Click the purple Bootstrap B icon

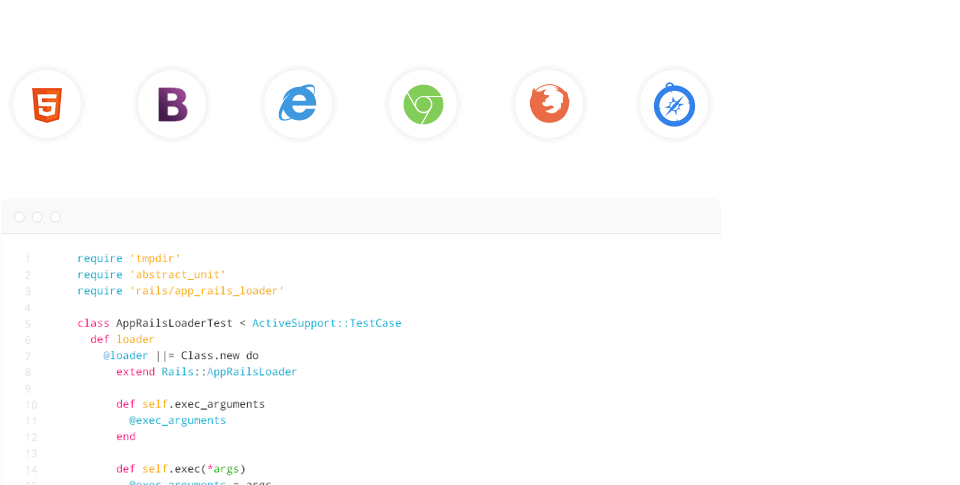173,105
